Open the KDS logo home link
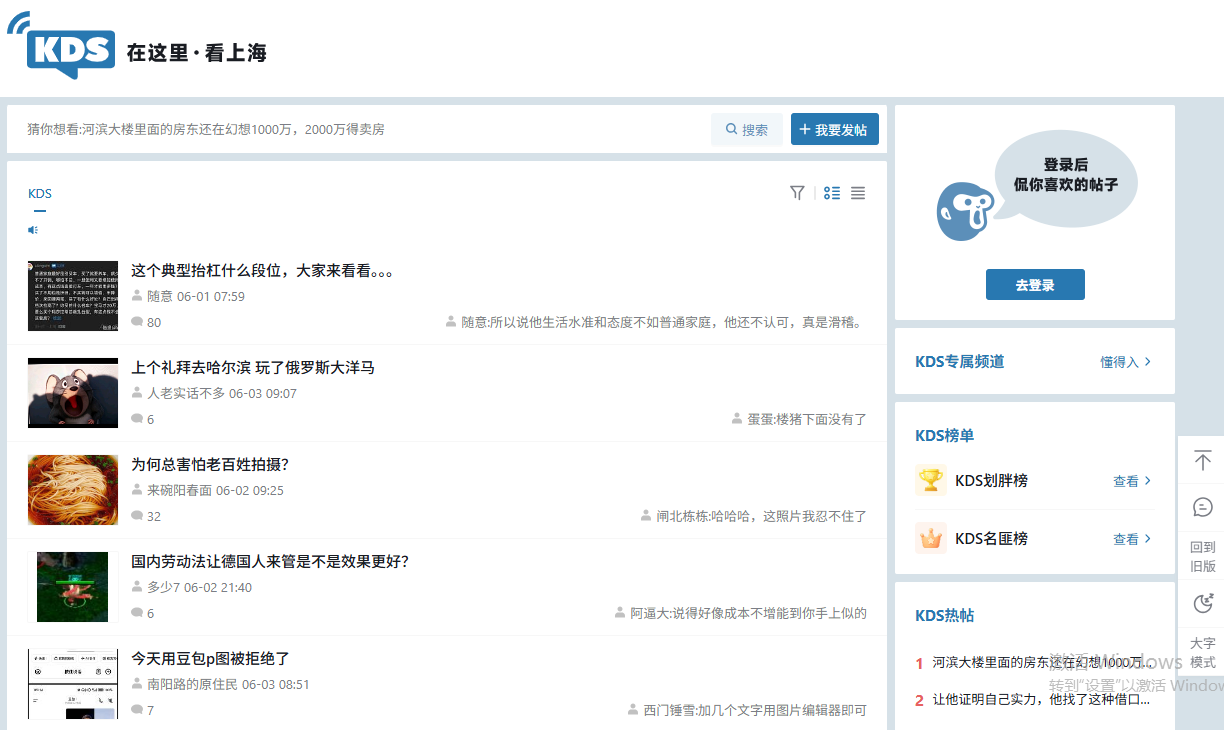This screenshot has width=1224, height=730. (x=60, y=46)
